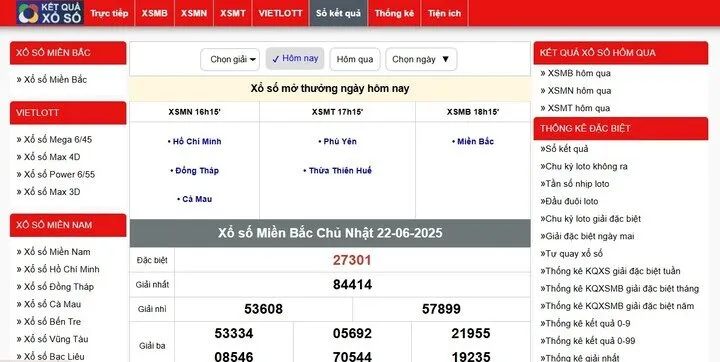This screenshot has width=720, height=362.
Task: Select second prize number 57899
Action: pos(441,309)
